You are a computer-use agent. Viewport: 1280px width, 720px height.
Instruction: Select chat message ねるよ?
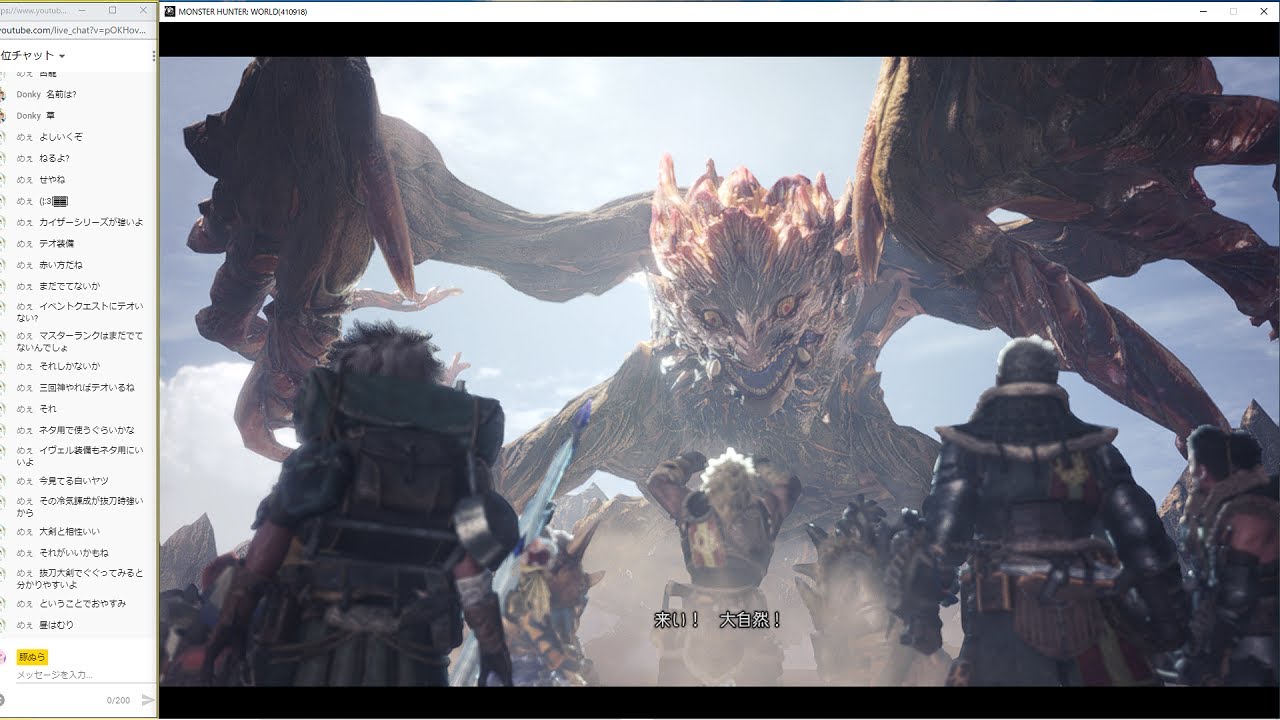coord(54,158)
